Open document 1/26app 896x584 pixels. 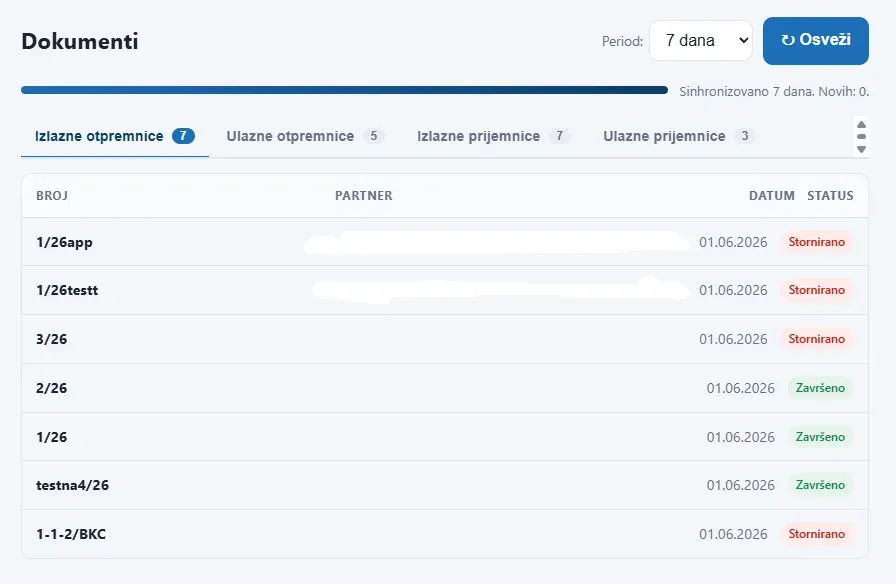tap(445, 242)
